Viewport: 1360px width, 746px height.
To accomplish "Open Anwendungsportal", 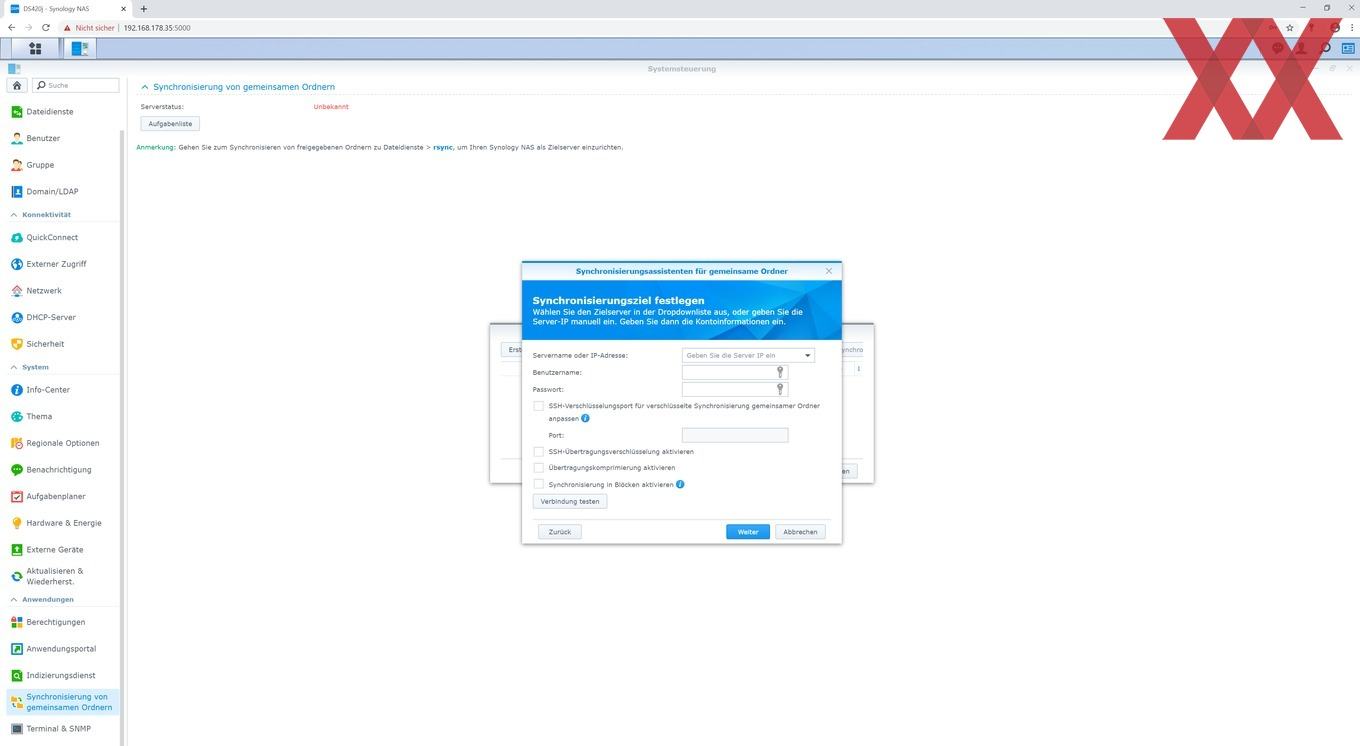I will [x=62, y=649].
